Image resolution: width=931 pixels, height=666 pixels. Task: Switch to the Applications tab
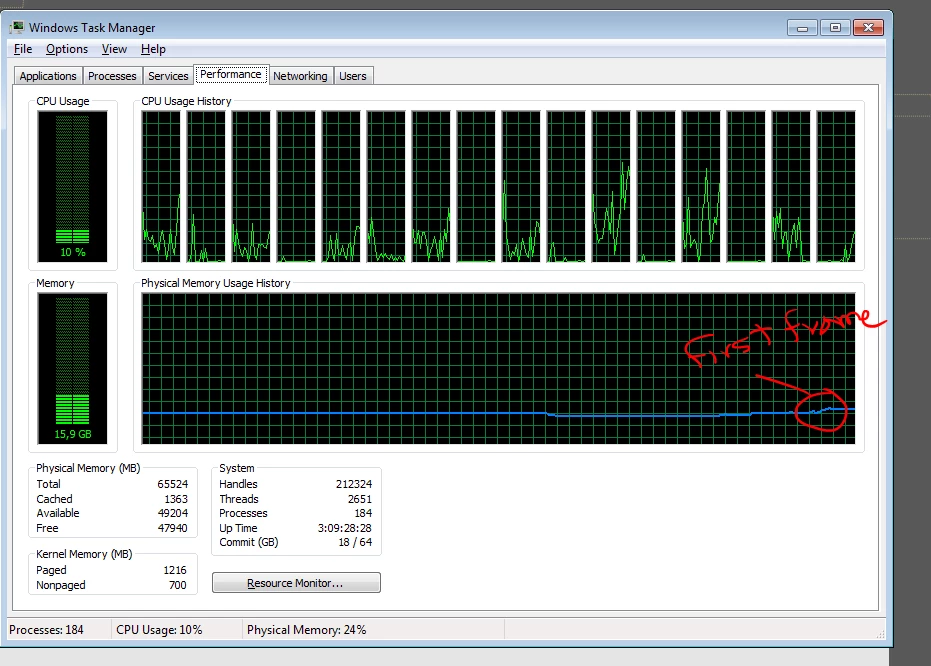tap(48, 76)
